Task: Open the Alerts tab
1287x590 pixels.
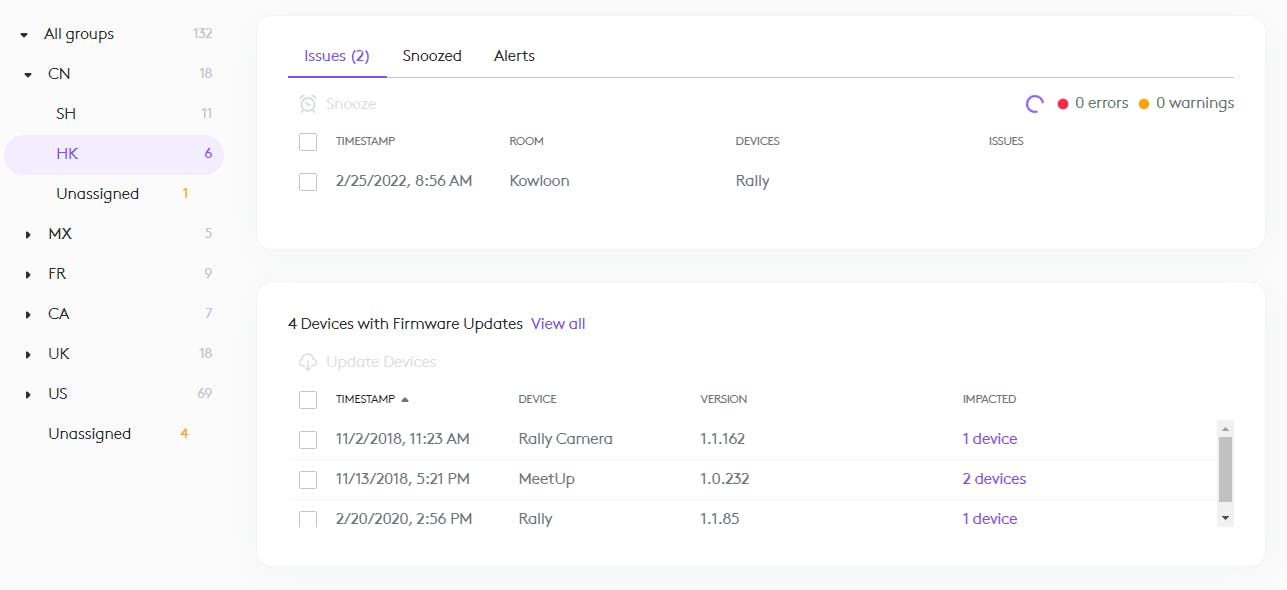Action: (514, 56)
